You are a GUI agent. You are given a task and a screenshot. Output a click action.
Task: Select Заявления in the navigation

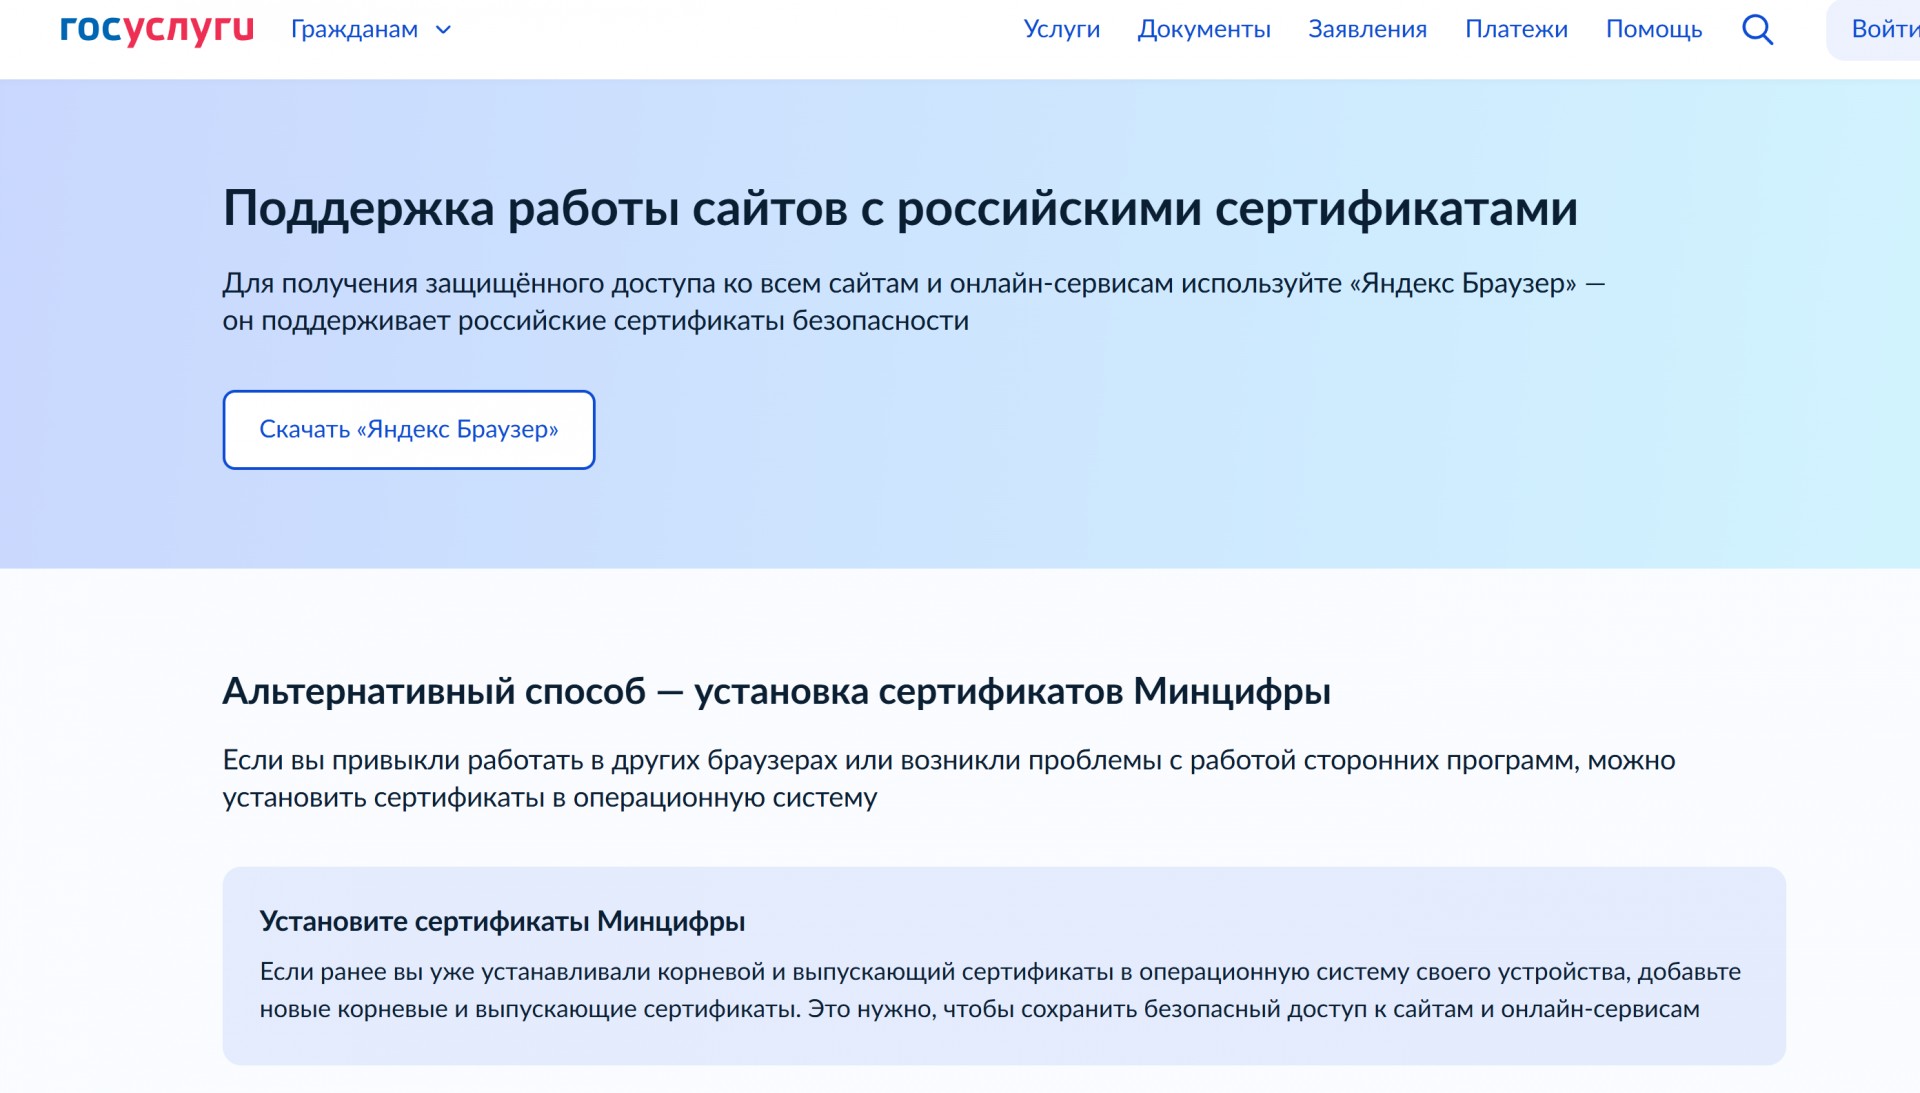(x=1367, y=29)
